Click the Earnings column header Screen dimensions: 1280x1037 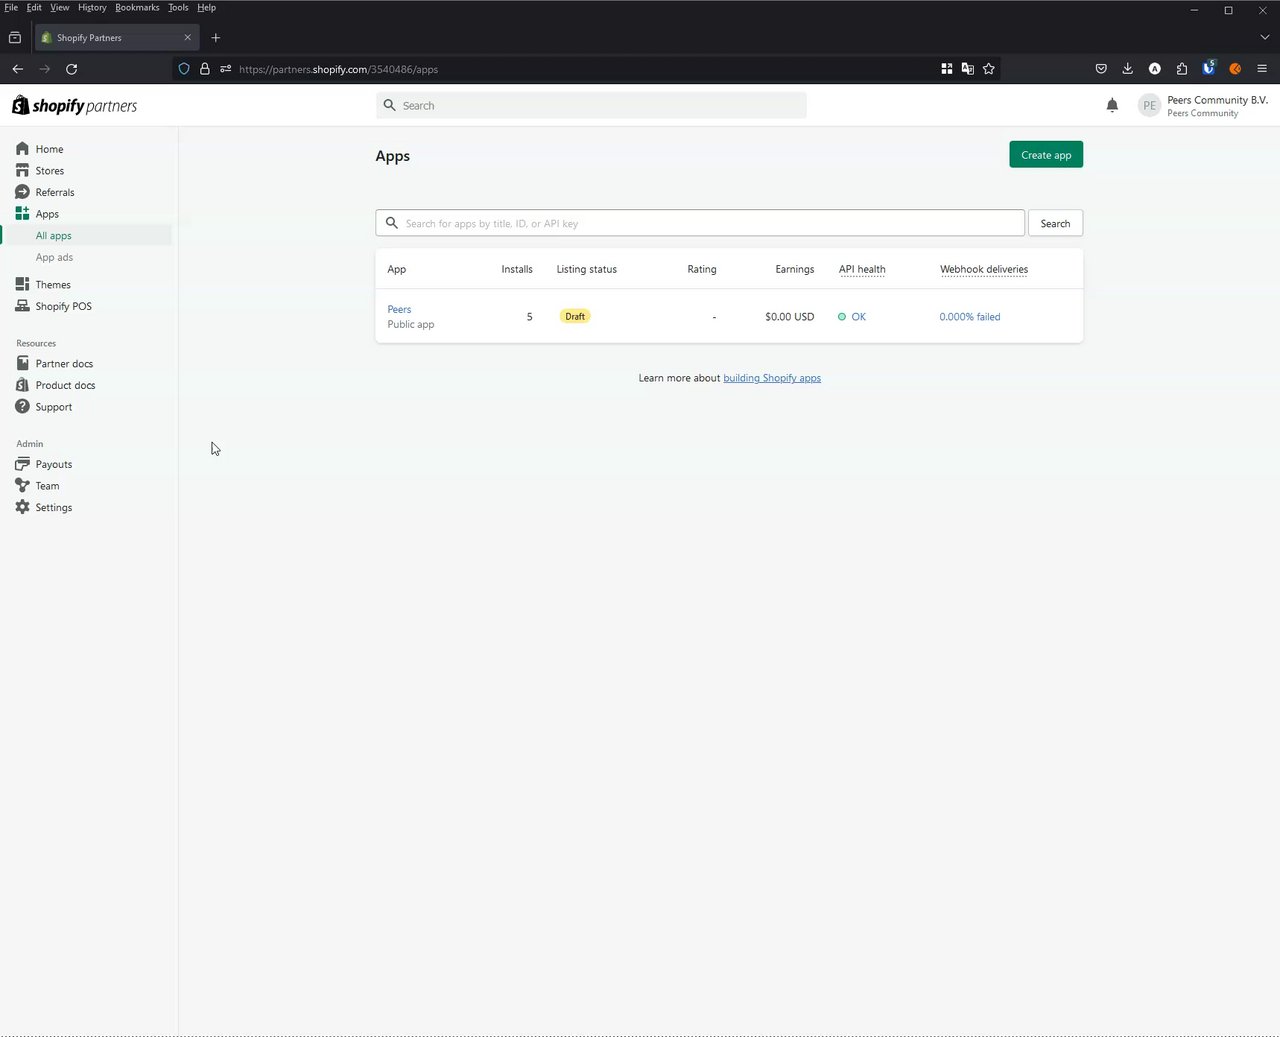click(795, 269)
